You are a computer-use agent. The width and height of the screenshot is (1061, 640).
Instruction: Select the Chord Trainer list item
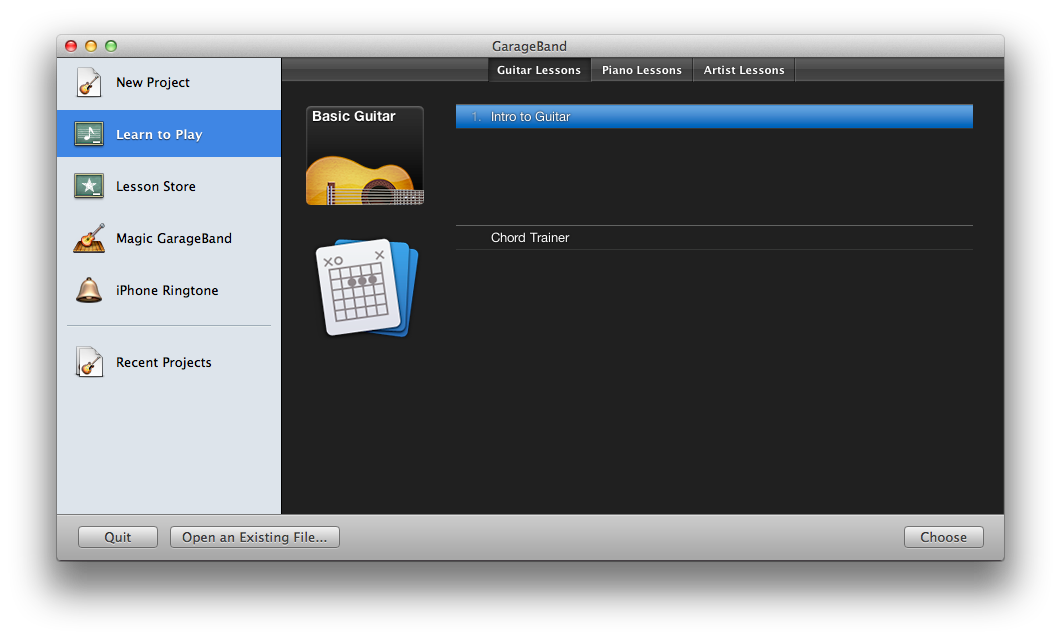click(713, 238)
